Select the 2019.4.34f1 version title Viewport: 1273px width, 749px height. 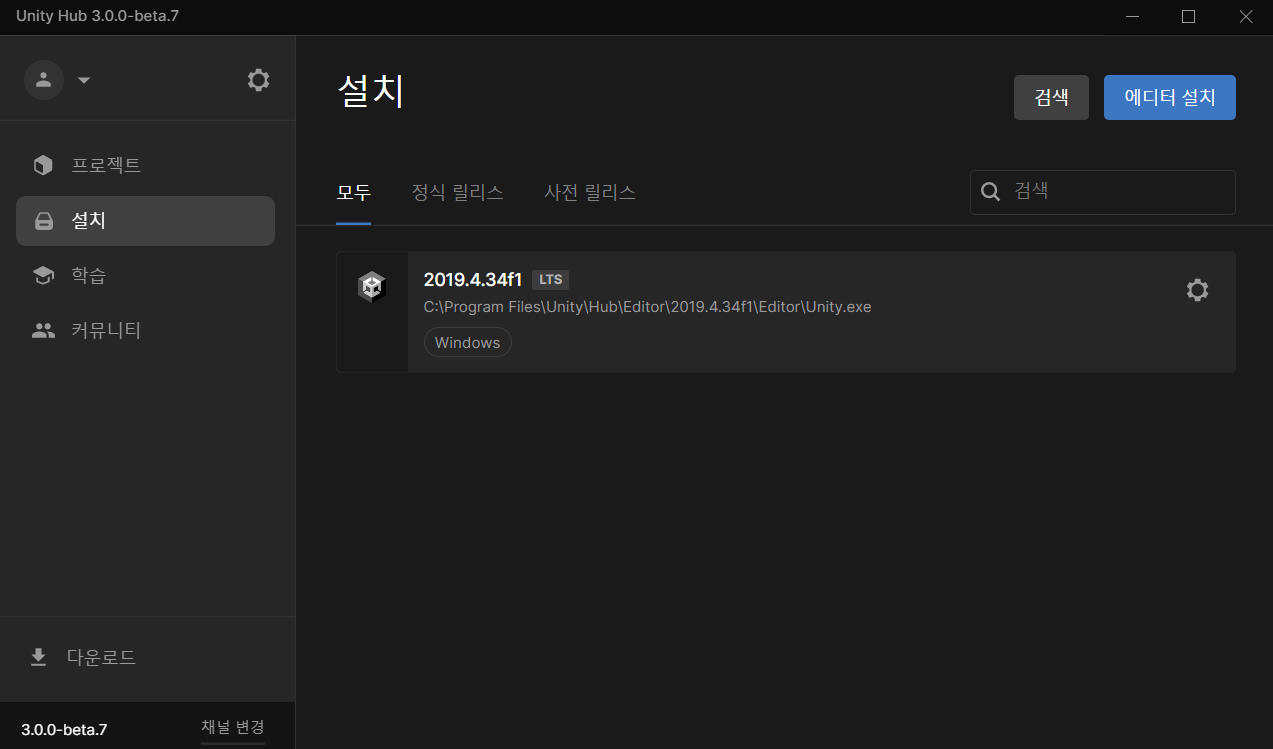(473, 280)
